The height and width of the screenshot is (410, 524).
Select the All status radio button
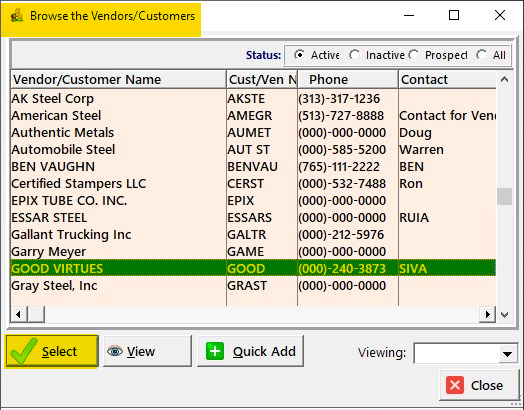(482, 55)
